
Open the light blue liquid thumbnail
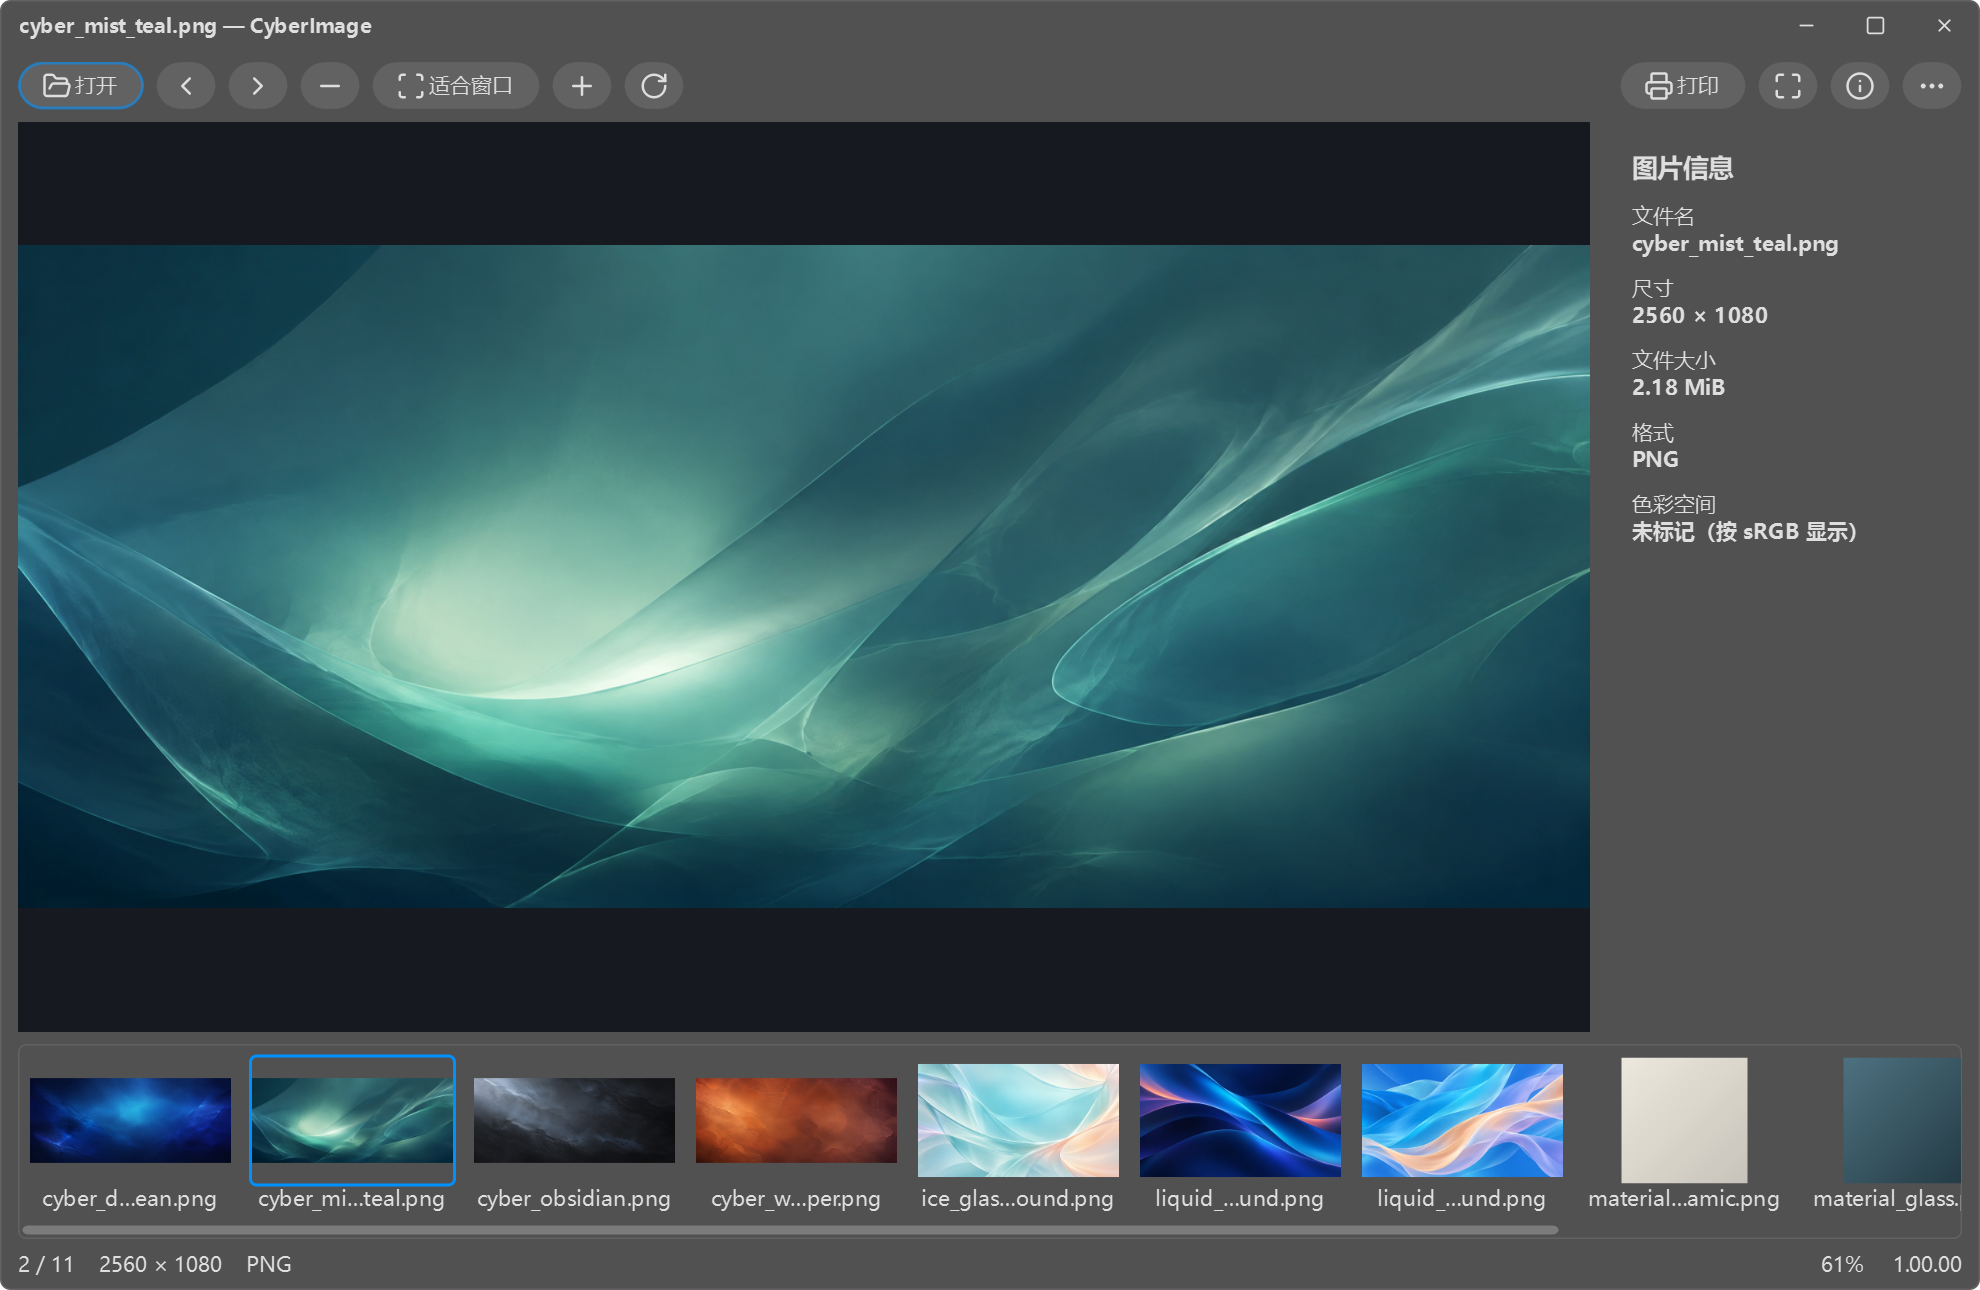pos(1462,1133)
